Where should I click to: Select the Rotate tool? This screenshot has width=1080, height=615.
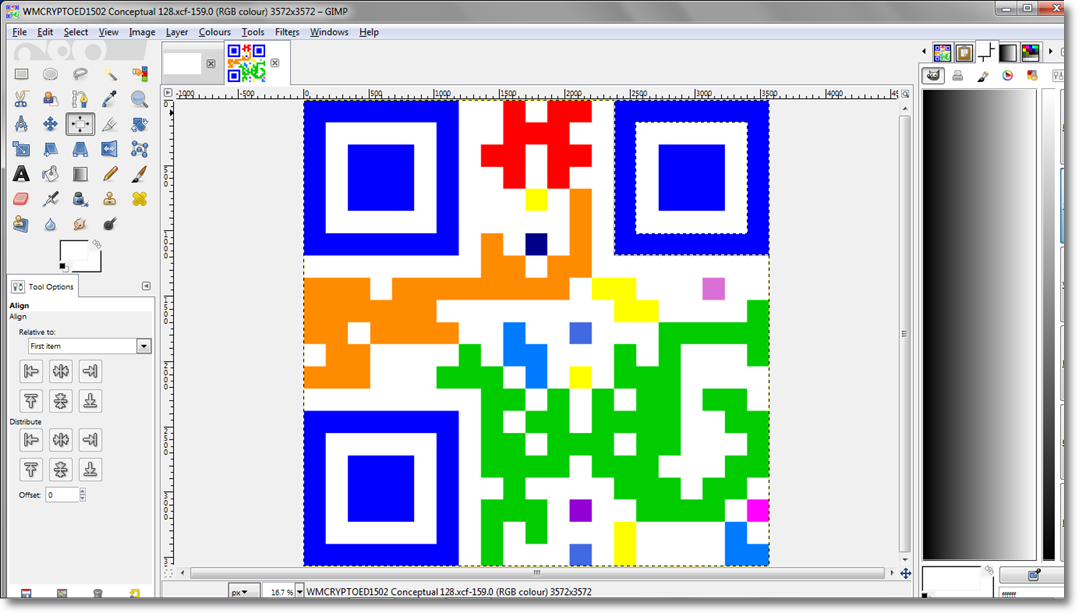pyautogui.click(x=140, y=124)
